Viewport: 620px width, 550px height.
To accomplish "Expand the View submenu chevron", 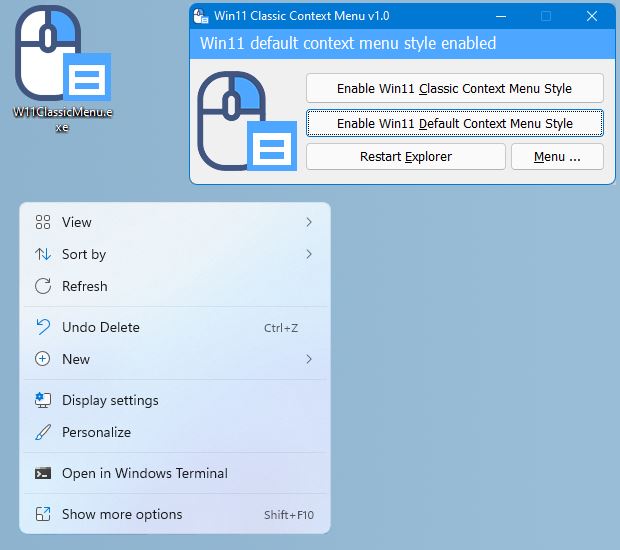I will [309, 222].
